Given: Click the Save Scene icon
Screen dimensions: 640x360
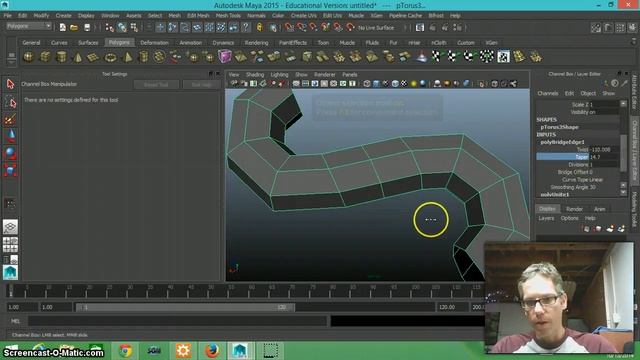Looking at the screenshot, I should [x=87, y=27].
